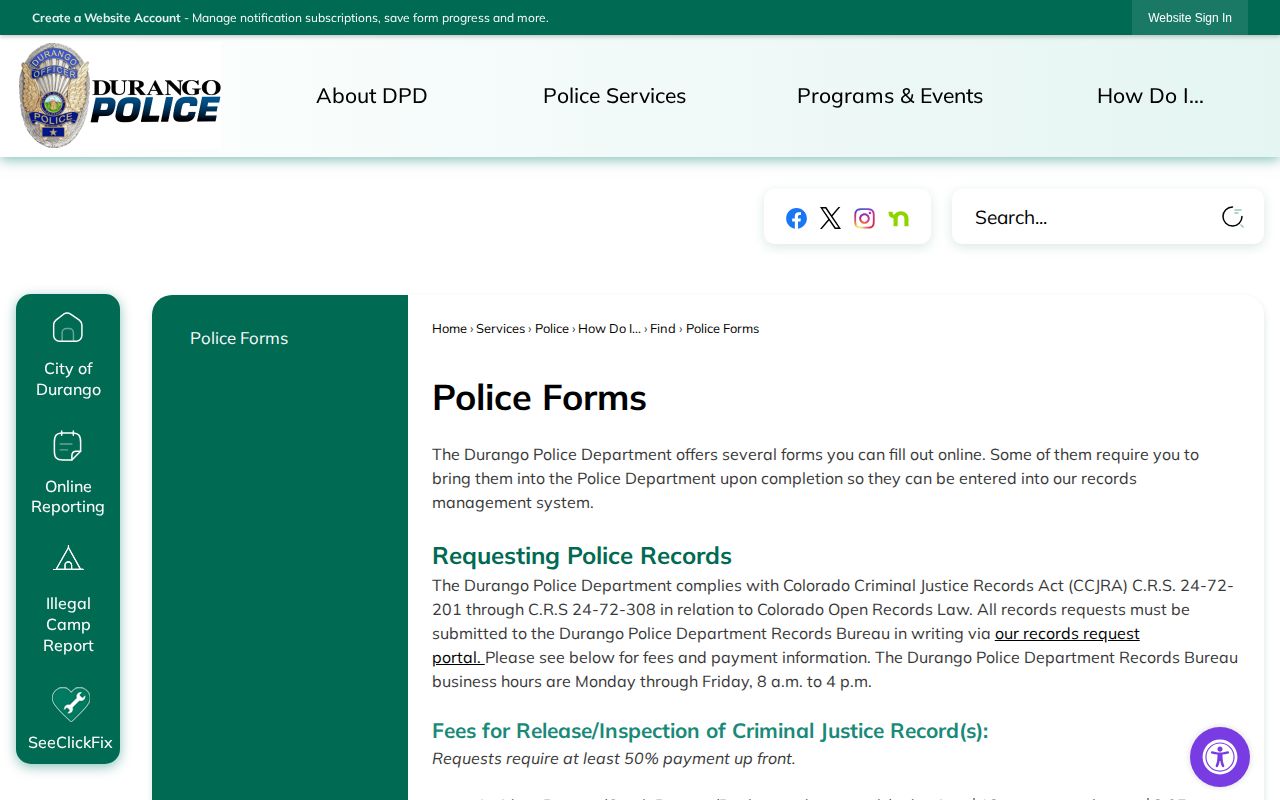Go to How Do I... breadcrumb

coord(609,328)
